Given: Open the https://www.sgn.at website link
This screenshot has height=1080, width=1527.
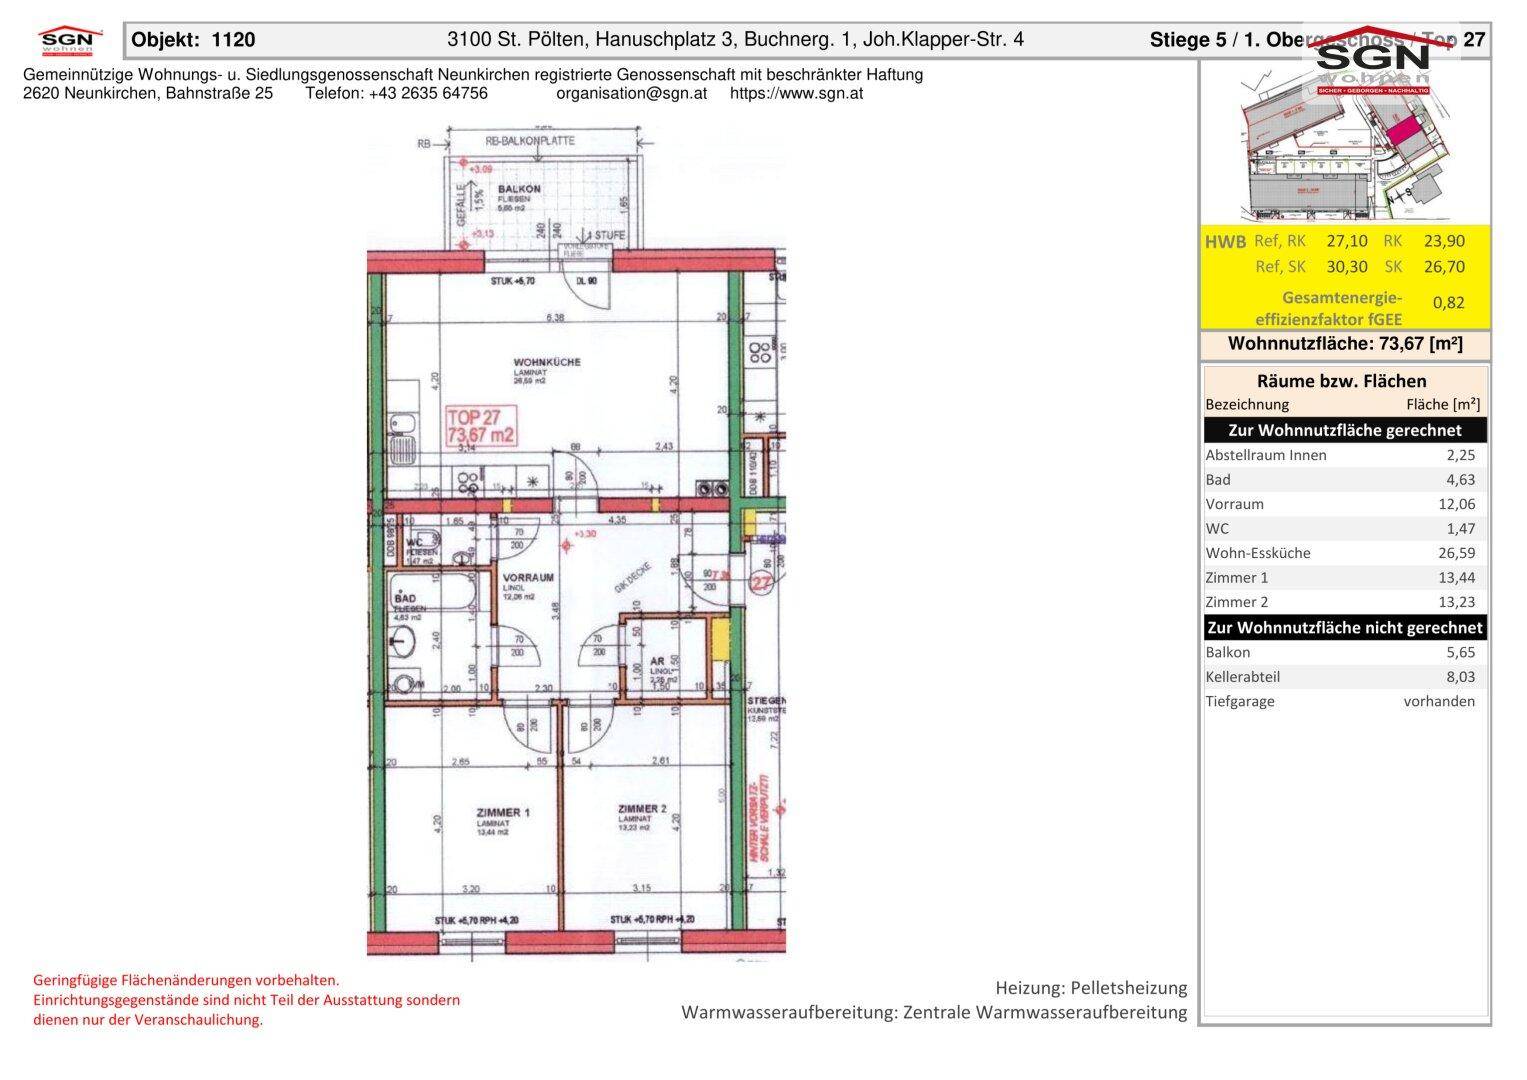Looking at the screenshot, I should 796,94.
